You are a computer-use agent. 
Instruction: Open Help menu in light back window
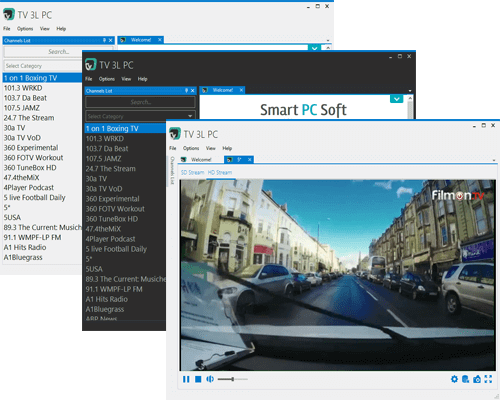coord(61,29)
